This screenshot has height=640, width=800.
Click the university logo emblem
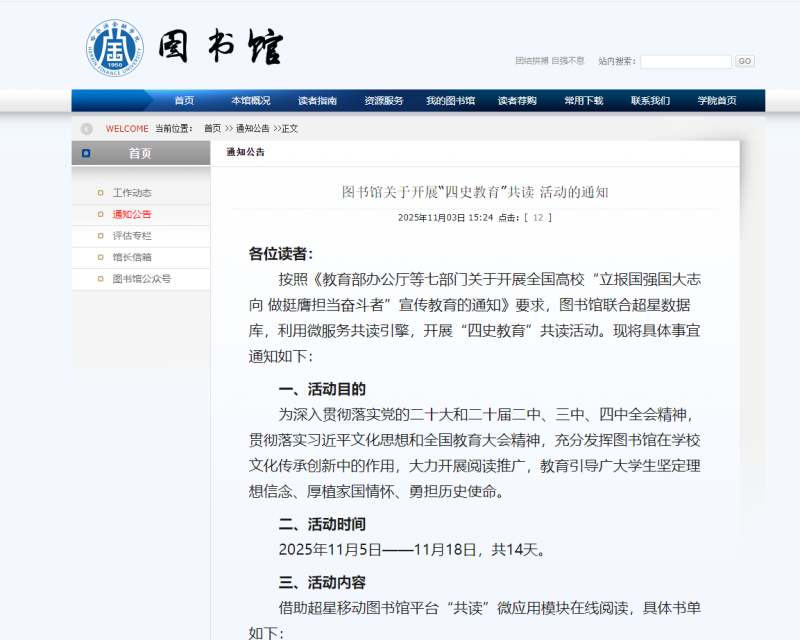click(114, 47)
